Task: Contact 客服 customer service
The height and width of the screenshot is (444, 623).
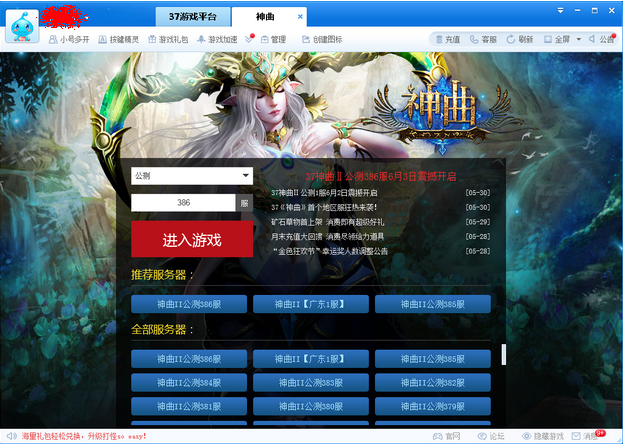Action: coord(484,39)
